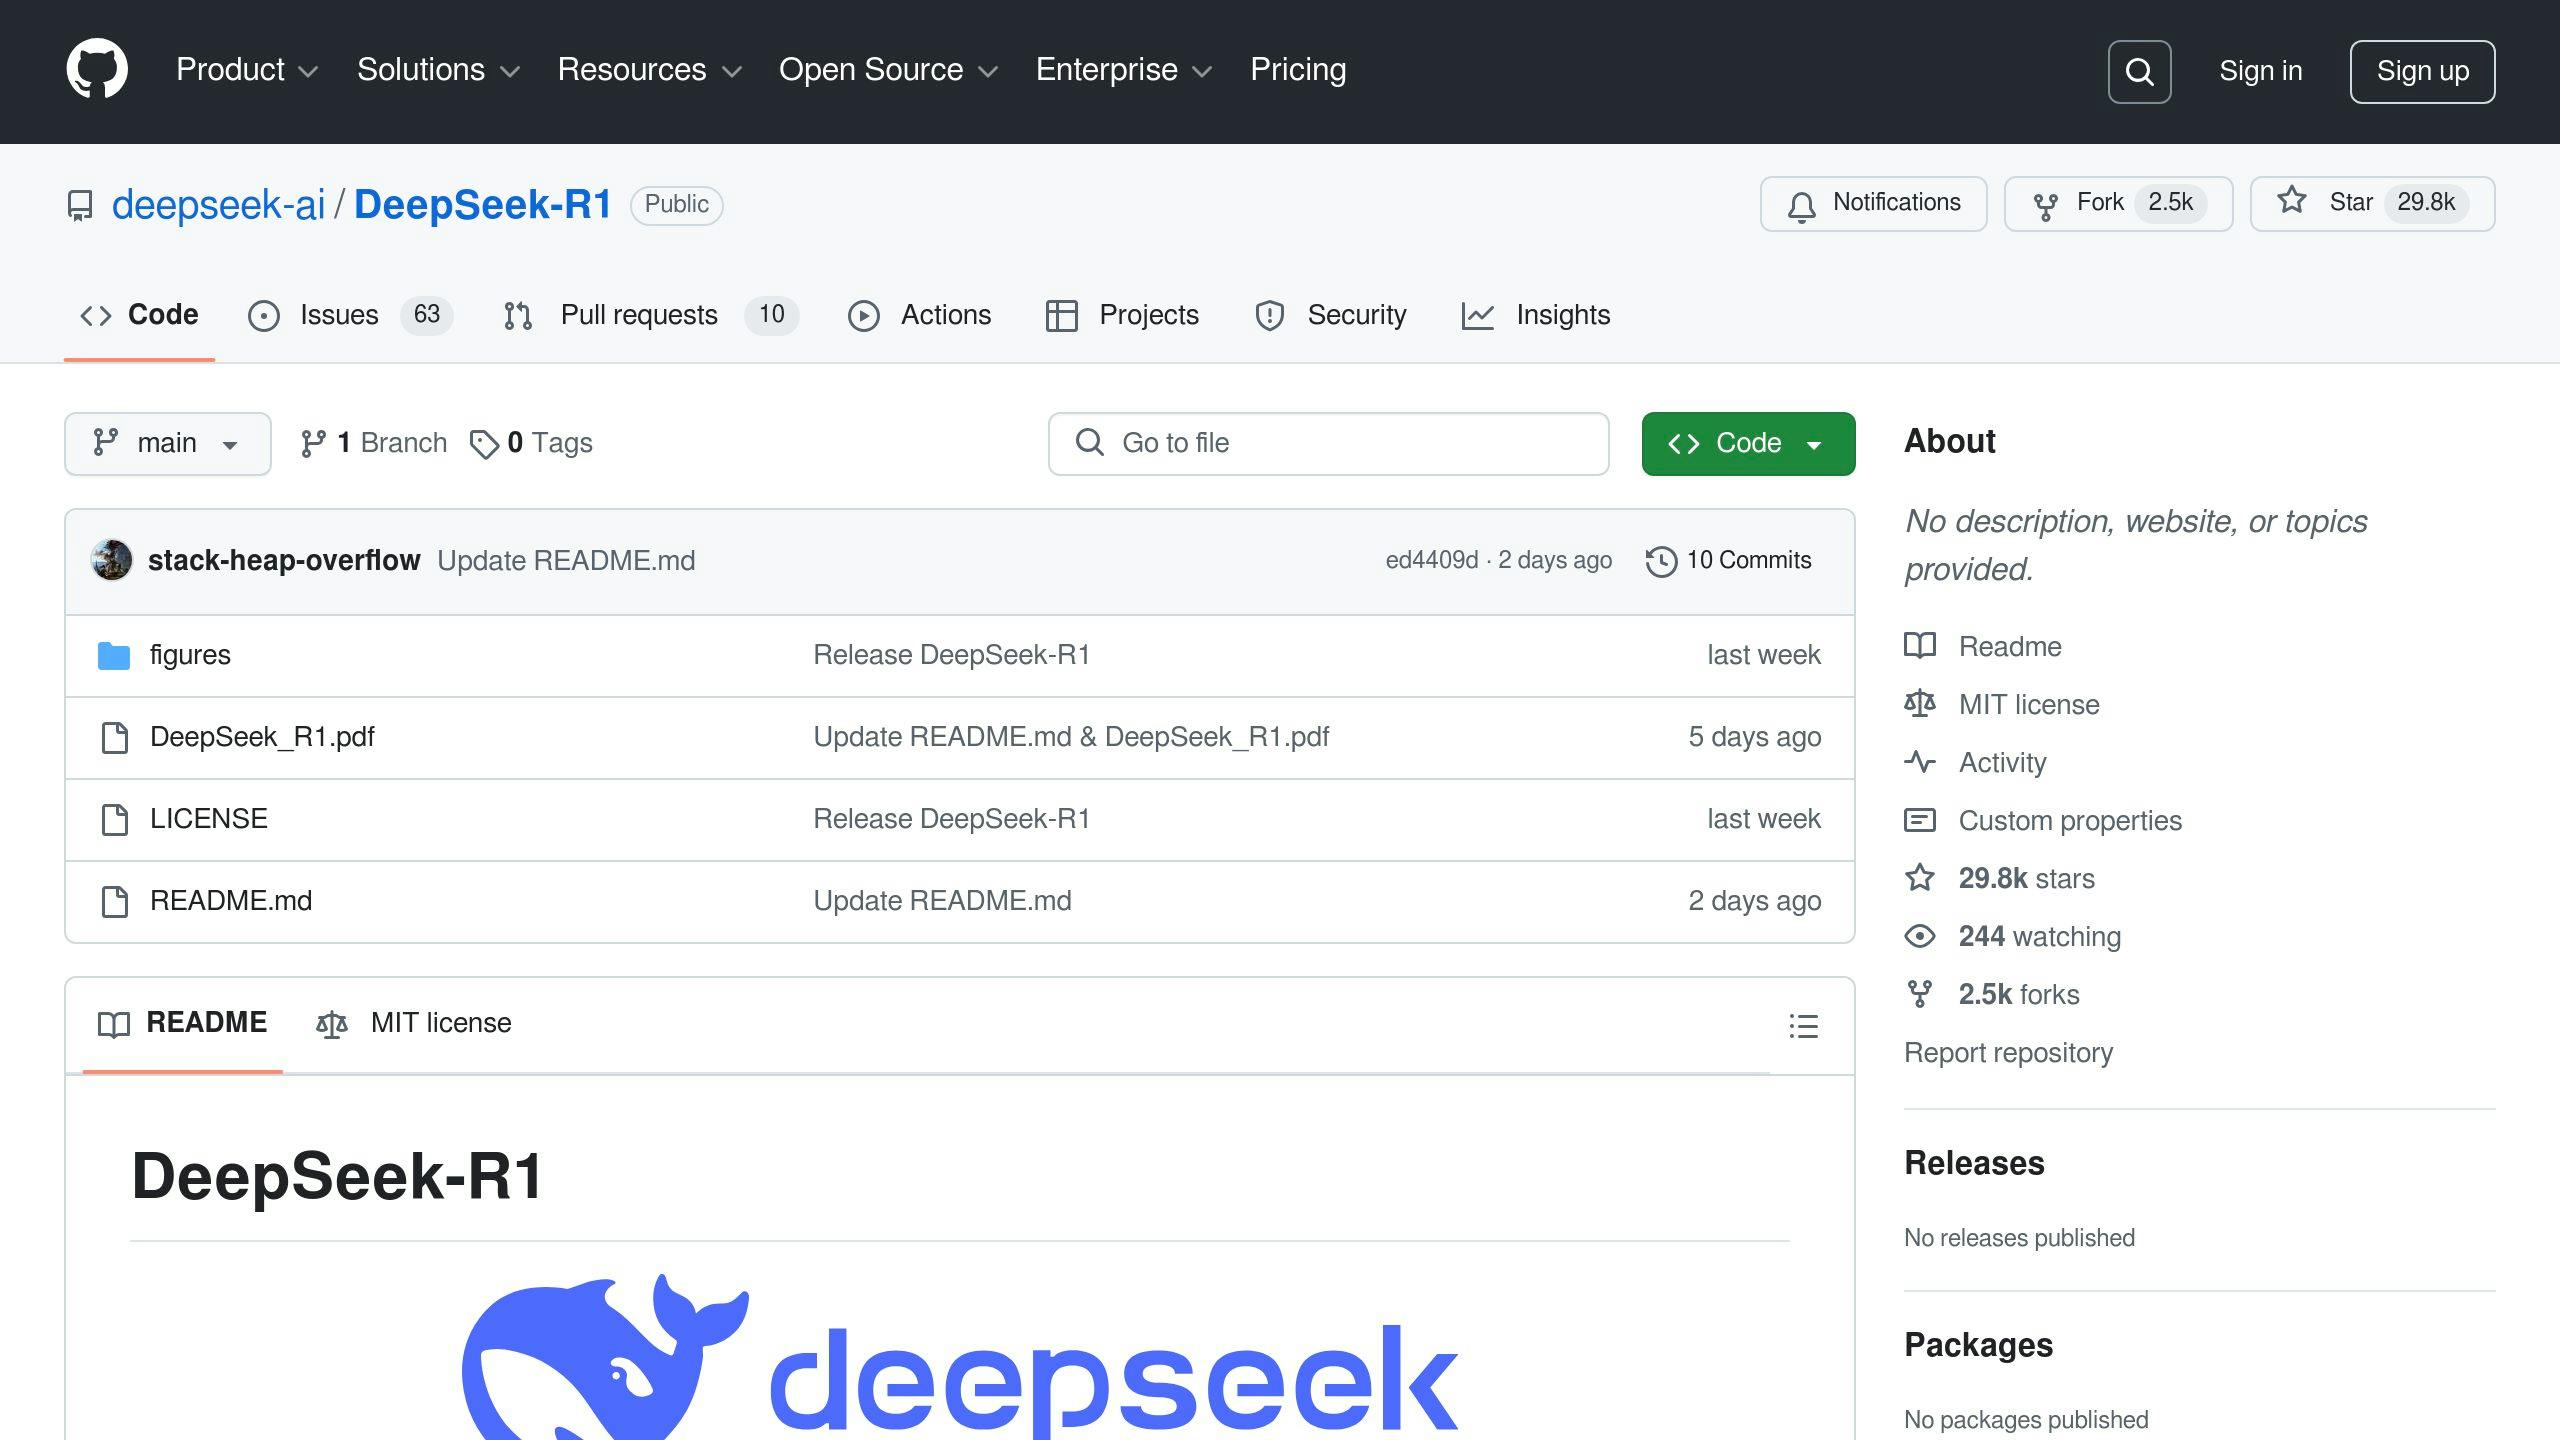Screen dimensions: 2560x1440
Task: Click the 244 watching link
Action: click(2039, 936)
